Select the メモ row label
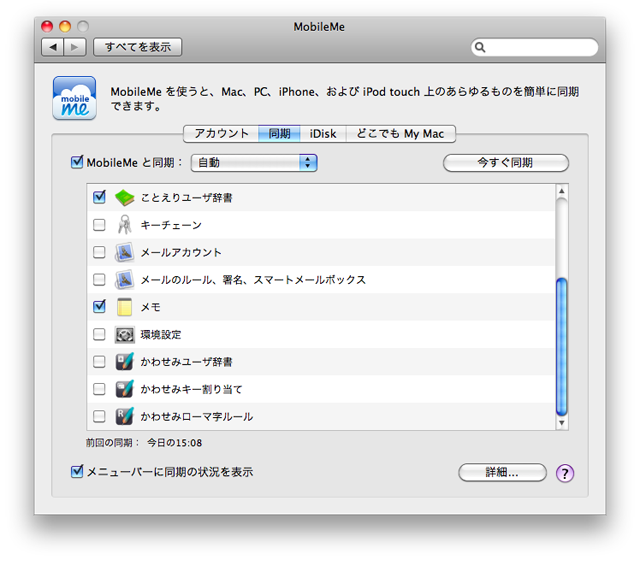640x566 pixels. 151,307
